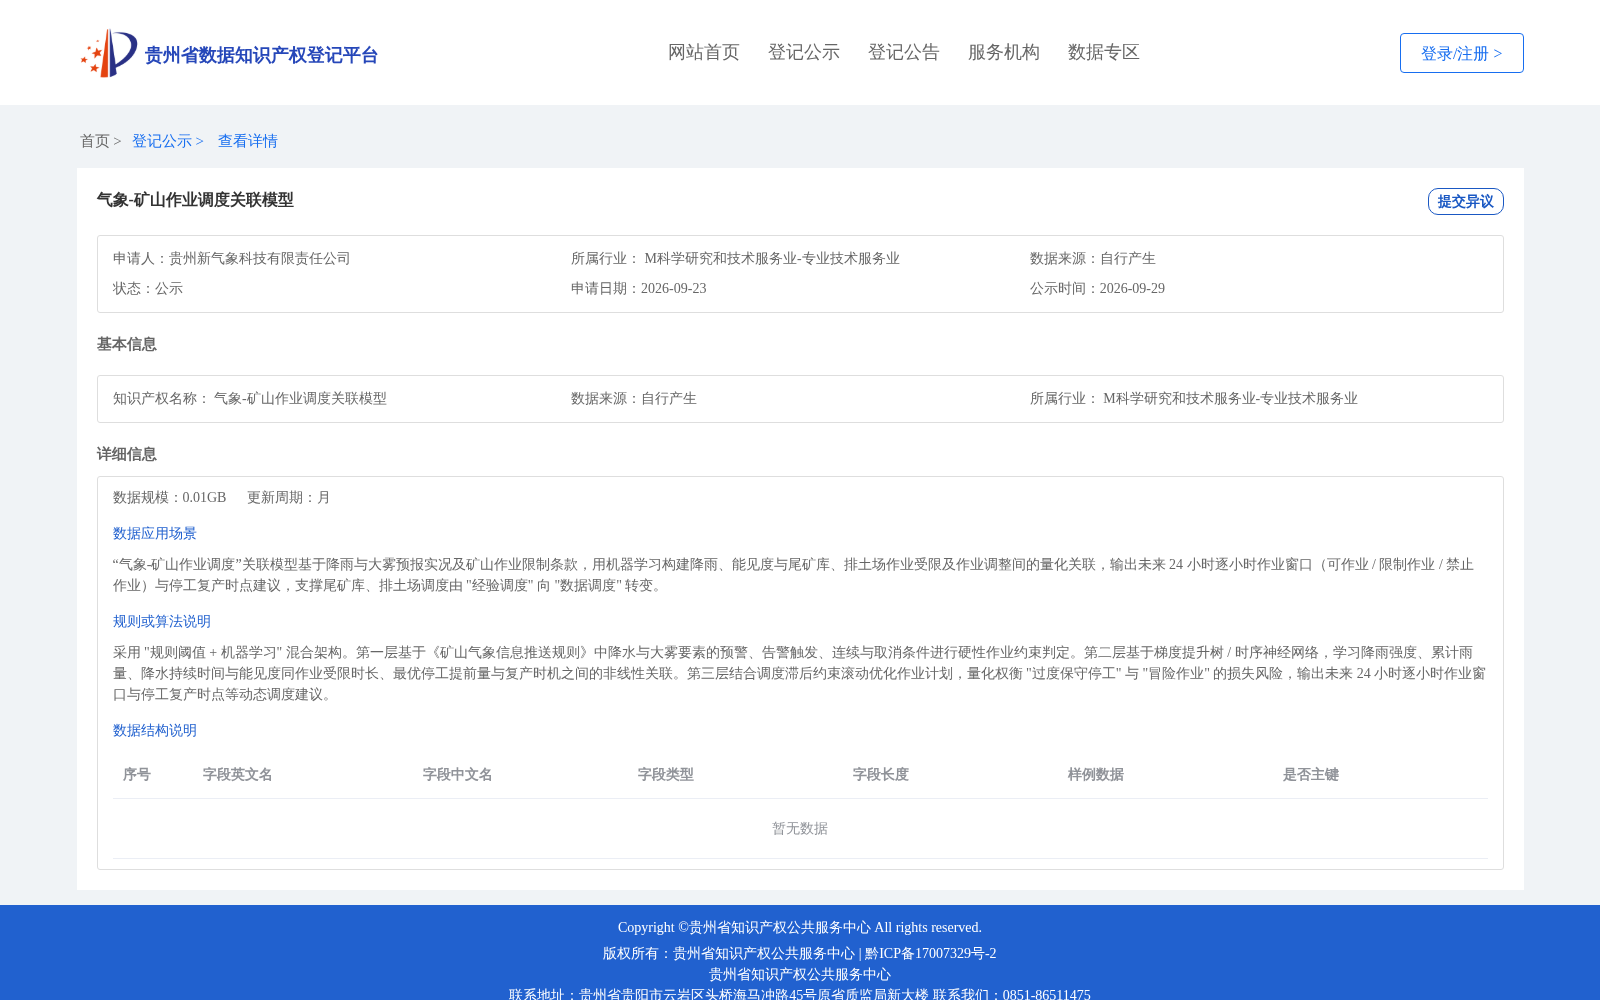Click the 更新周期:月 value
The image size is (1600, 1000).
tap(289, 497)
